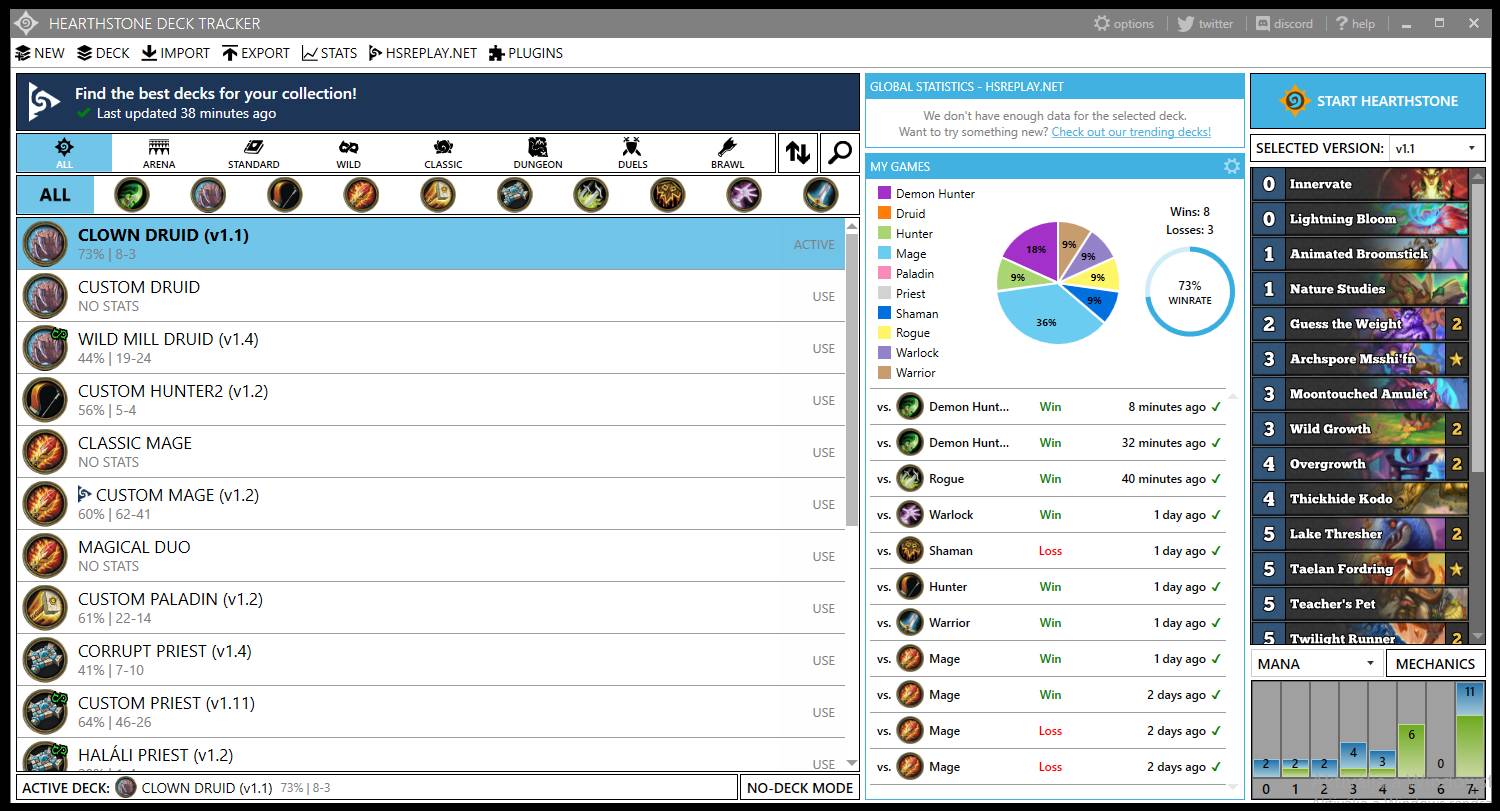Toggle No-Deck Mode
Image resolution: width=1500 pixels, height=811 pixels.
pos(800,787)
